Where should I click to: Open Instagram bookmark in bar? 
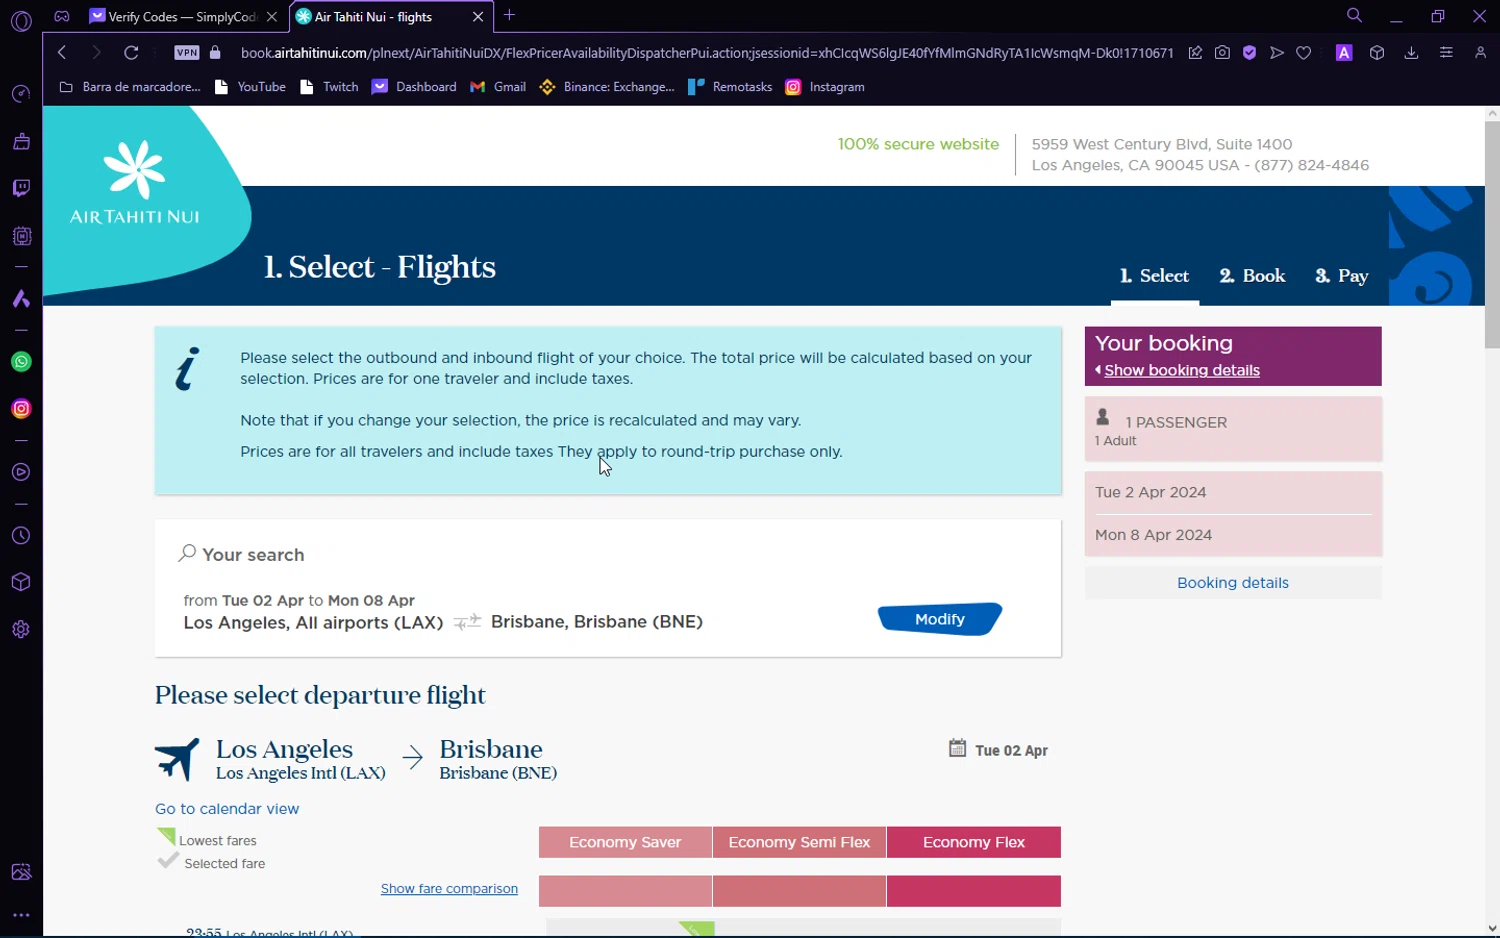coord(825,87)
